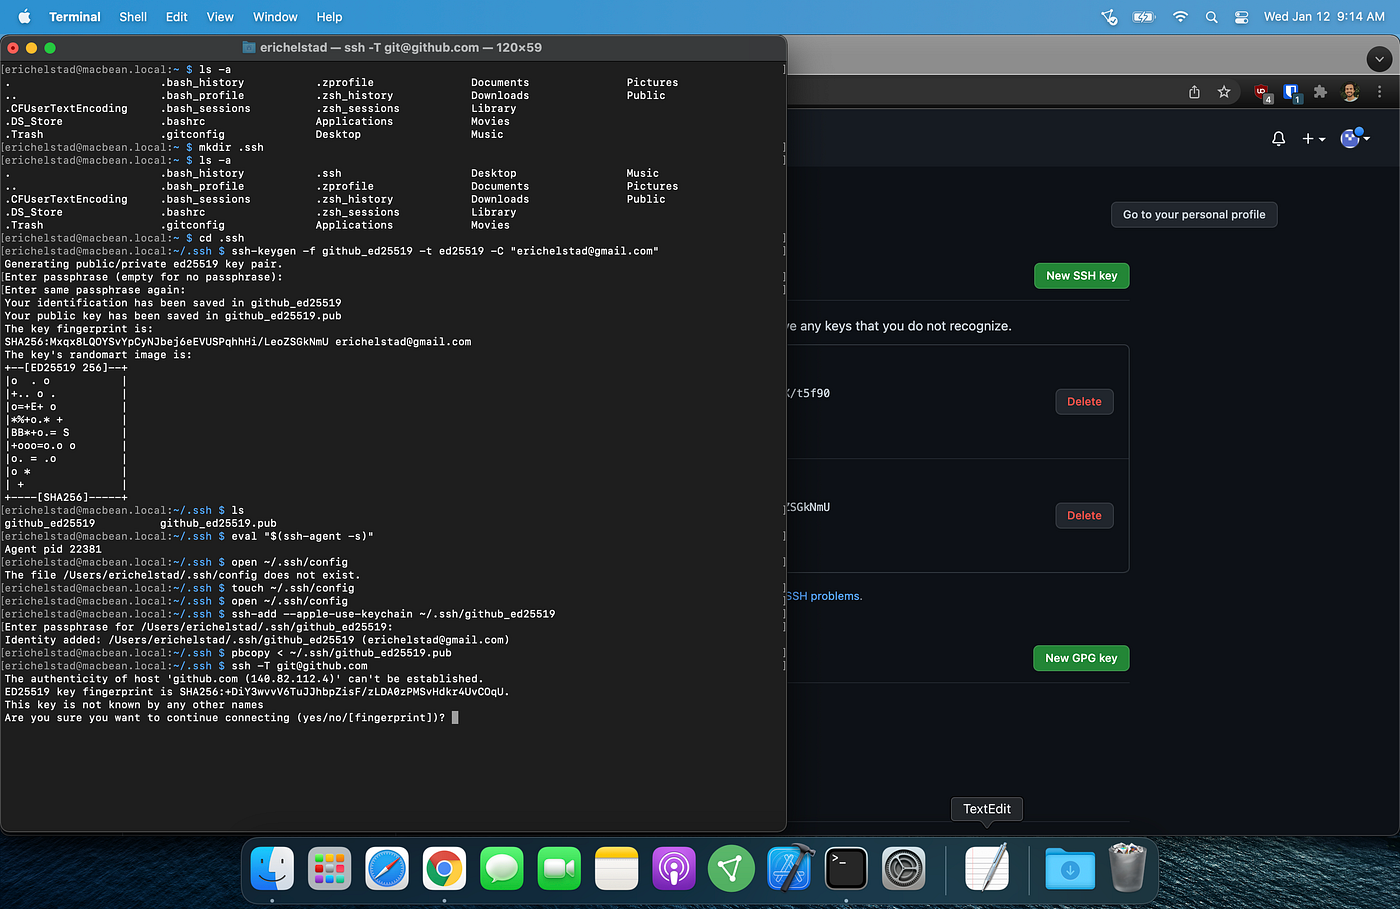The height and width of the screenshot is (909, 1400).
Task: Open the Apple menu
Action: click(x=24, y=17)
